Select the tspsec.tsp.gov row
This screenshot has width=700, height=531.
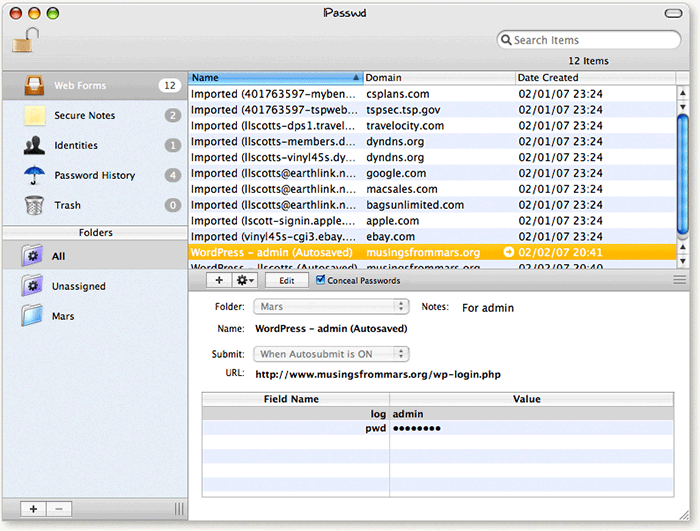click(x=432, y=109)
